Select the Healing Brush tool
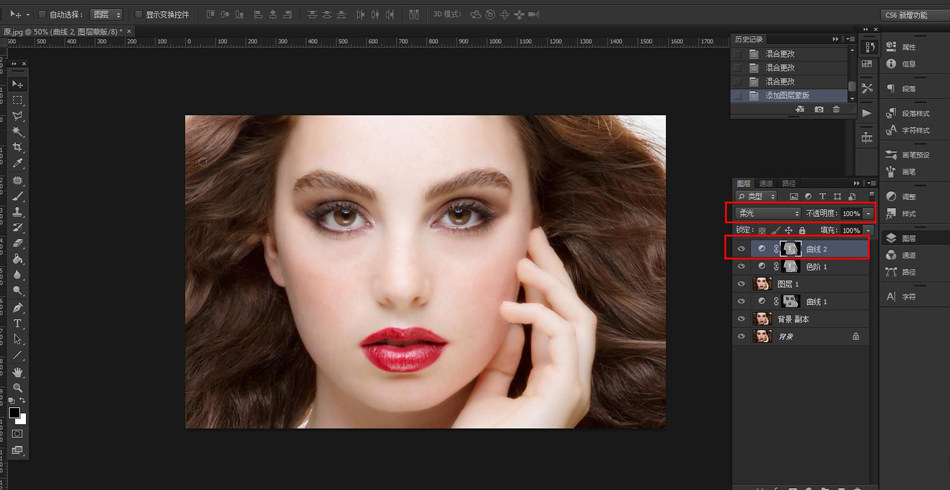Viewport: 950px width, 490px height. (18, 180)
